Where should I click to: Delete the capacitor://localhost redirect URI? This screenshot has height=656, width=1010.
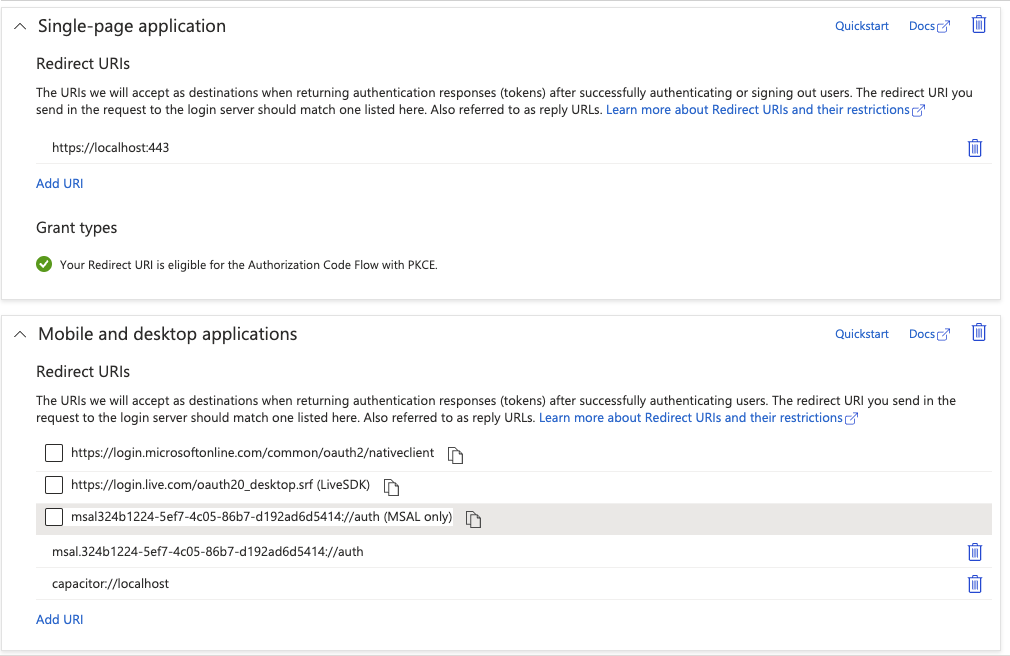975,585
